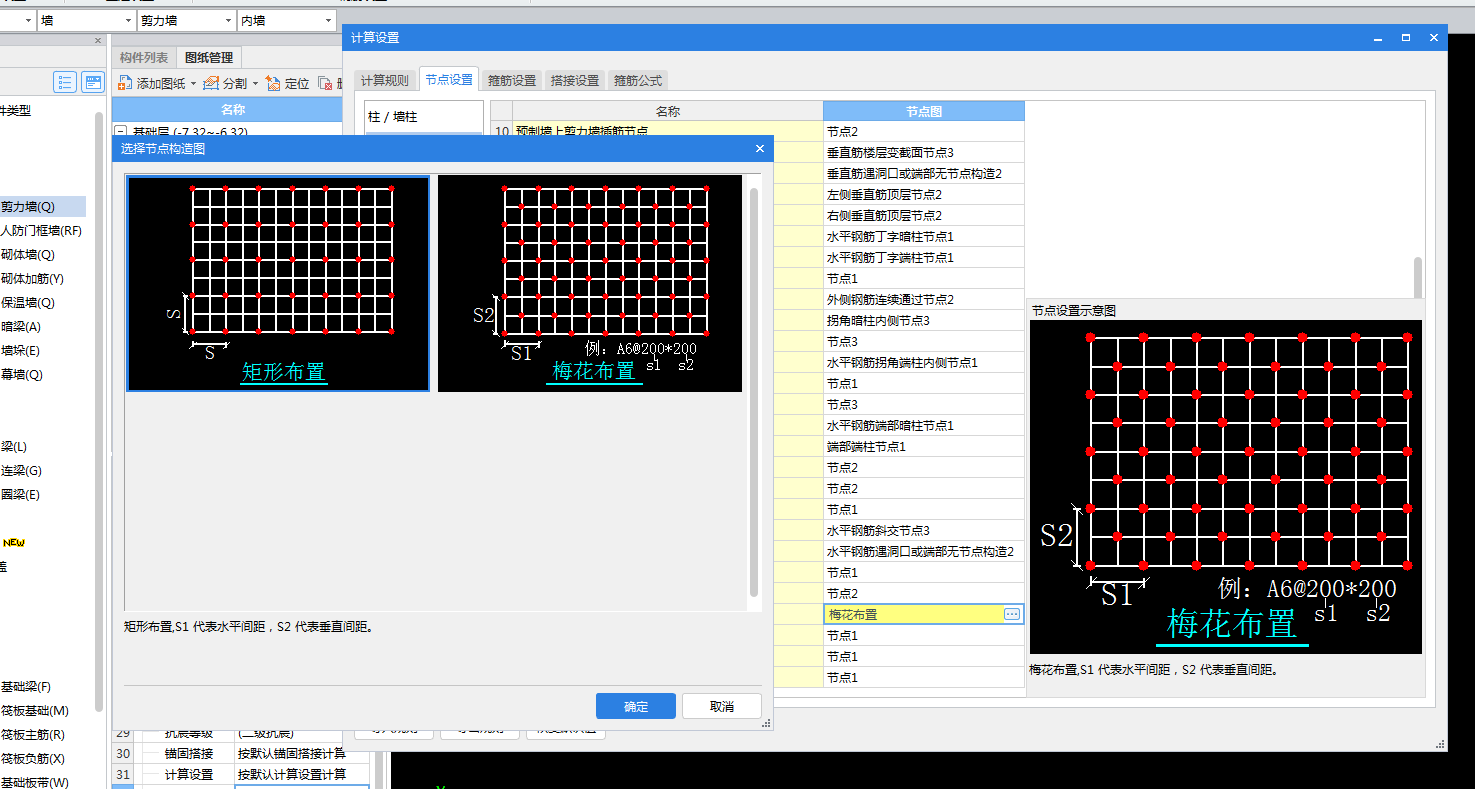Image resolution: width=1475 pixels, height=789 pixels.
Task: Close the left navigation panel
Action: (x=98, y=41)
